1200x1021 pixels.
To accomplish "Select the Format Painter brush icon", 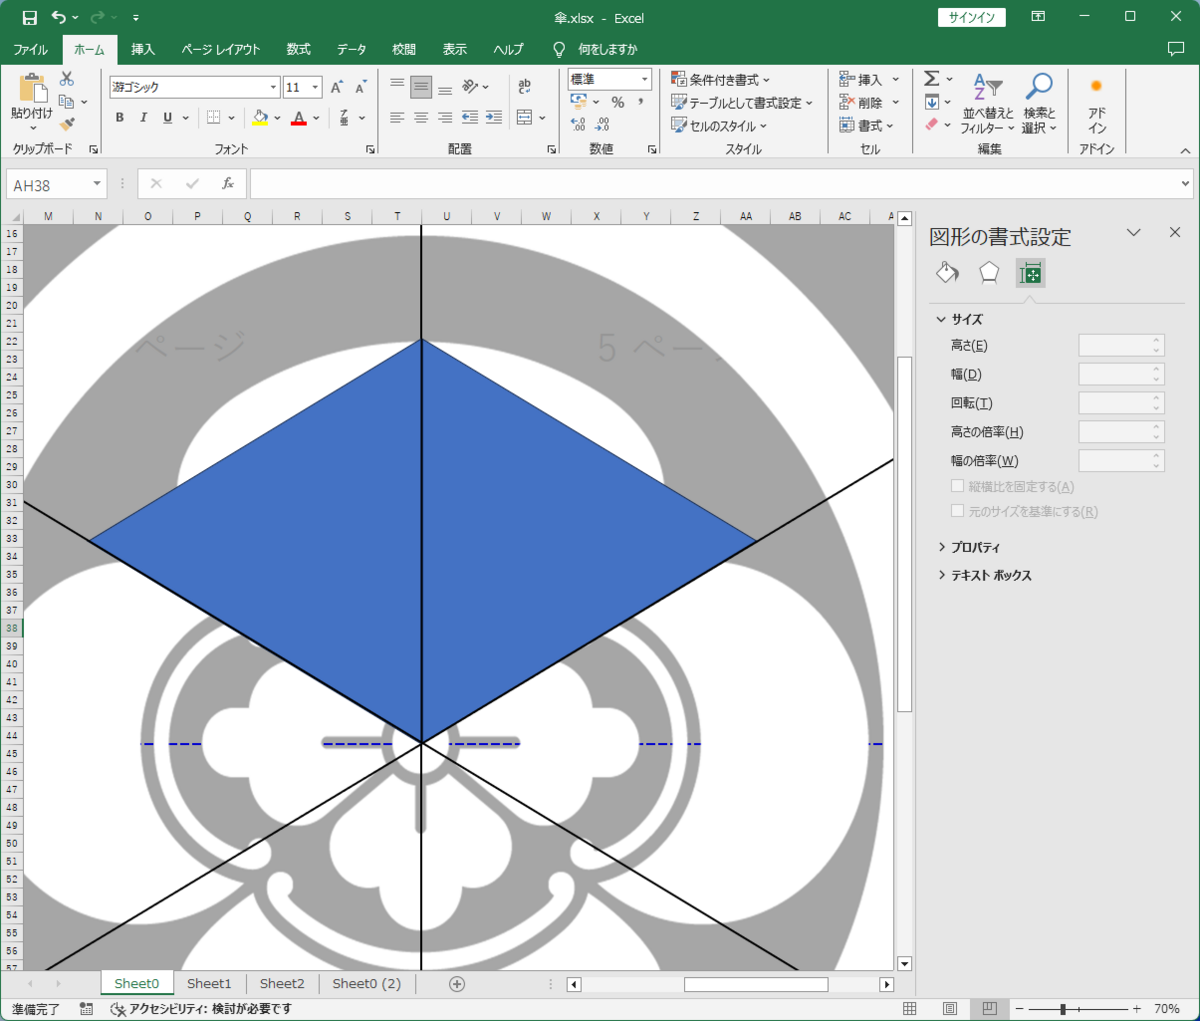I will (x=67, y=125).
